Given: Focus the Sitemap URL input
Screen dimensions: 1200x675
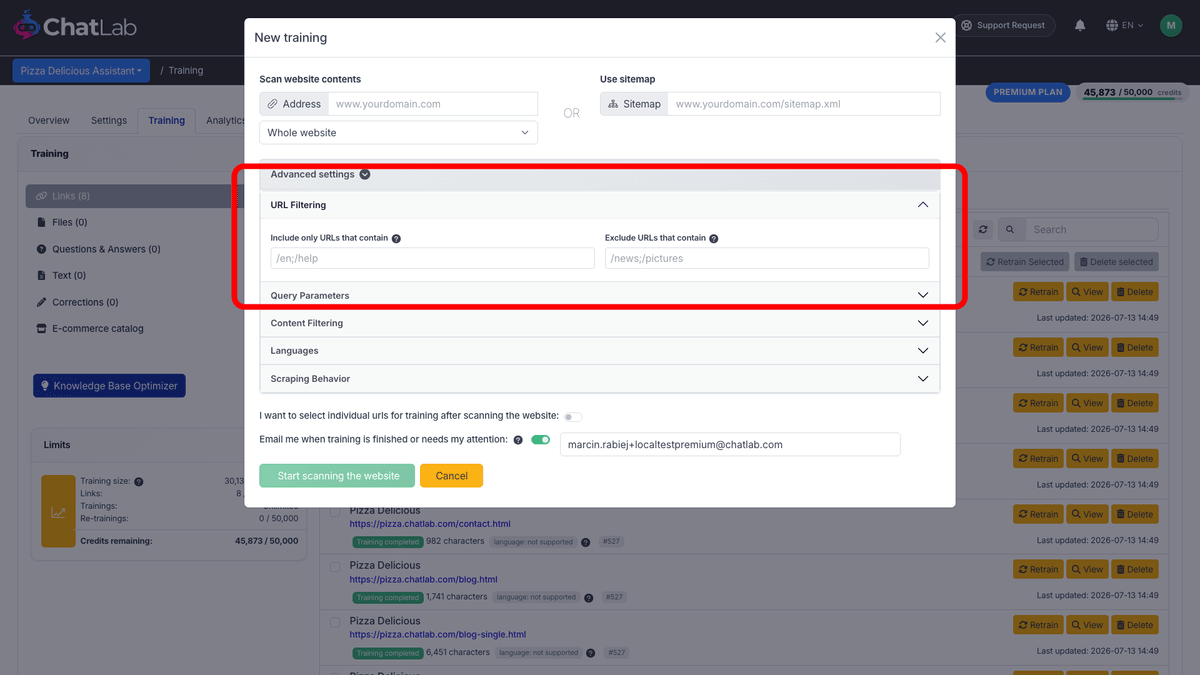Looking at the screenshot, I should 804,104.
